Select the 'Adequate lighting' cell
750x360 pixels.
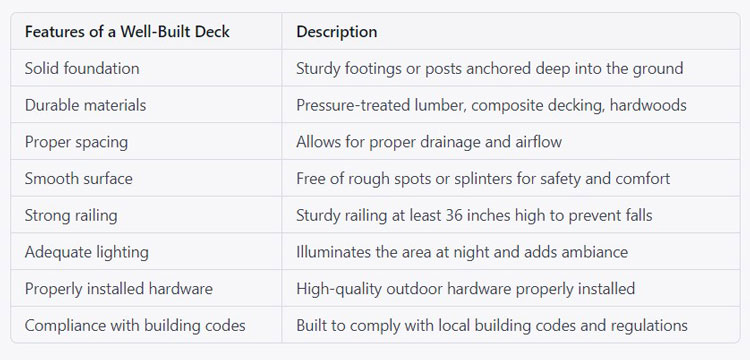(x=87, y=252)
